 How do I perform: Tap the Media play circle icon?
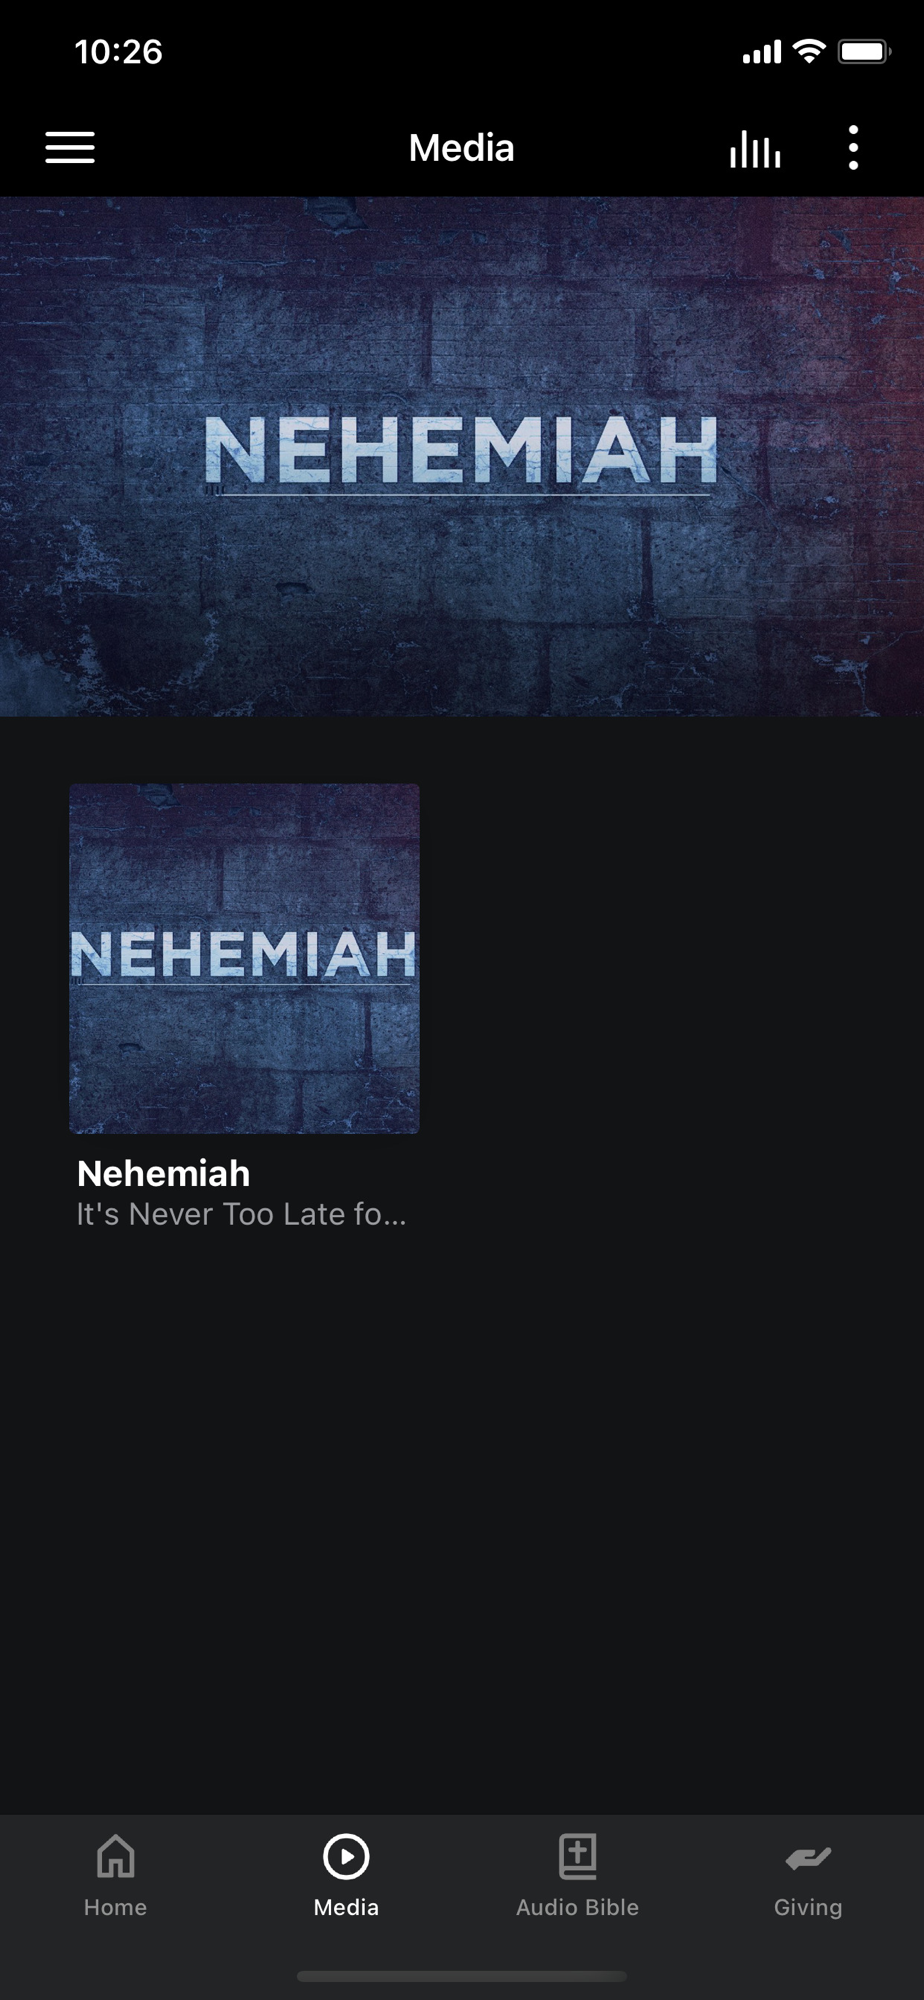[x=346, y=1857]
